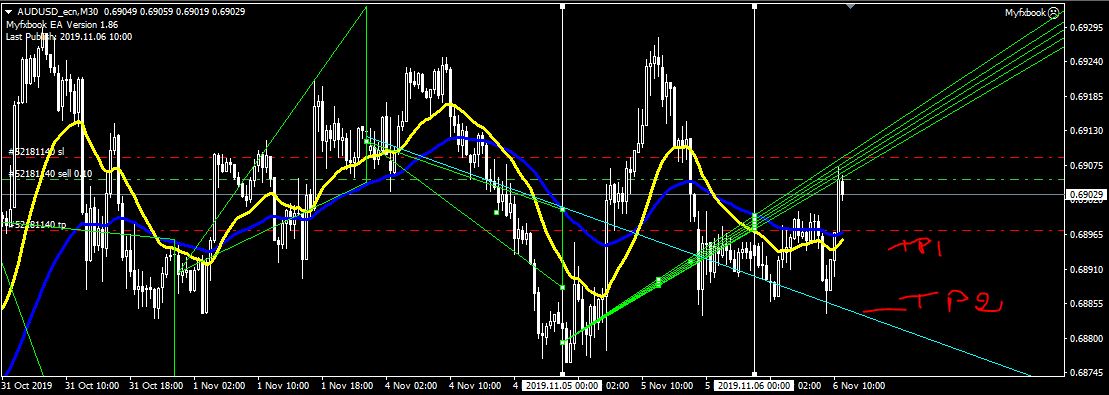Click the 2019.11.06 00:00 date marker

(x=754, y=386)
